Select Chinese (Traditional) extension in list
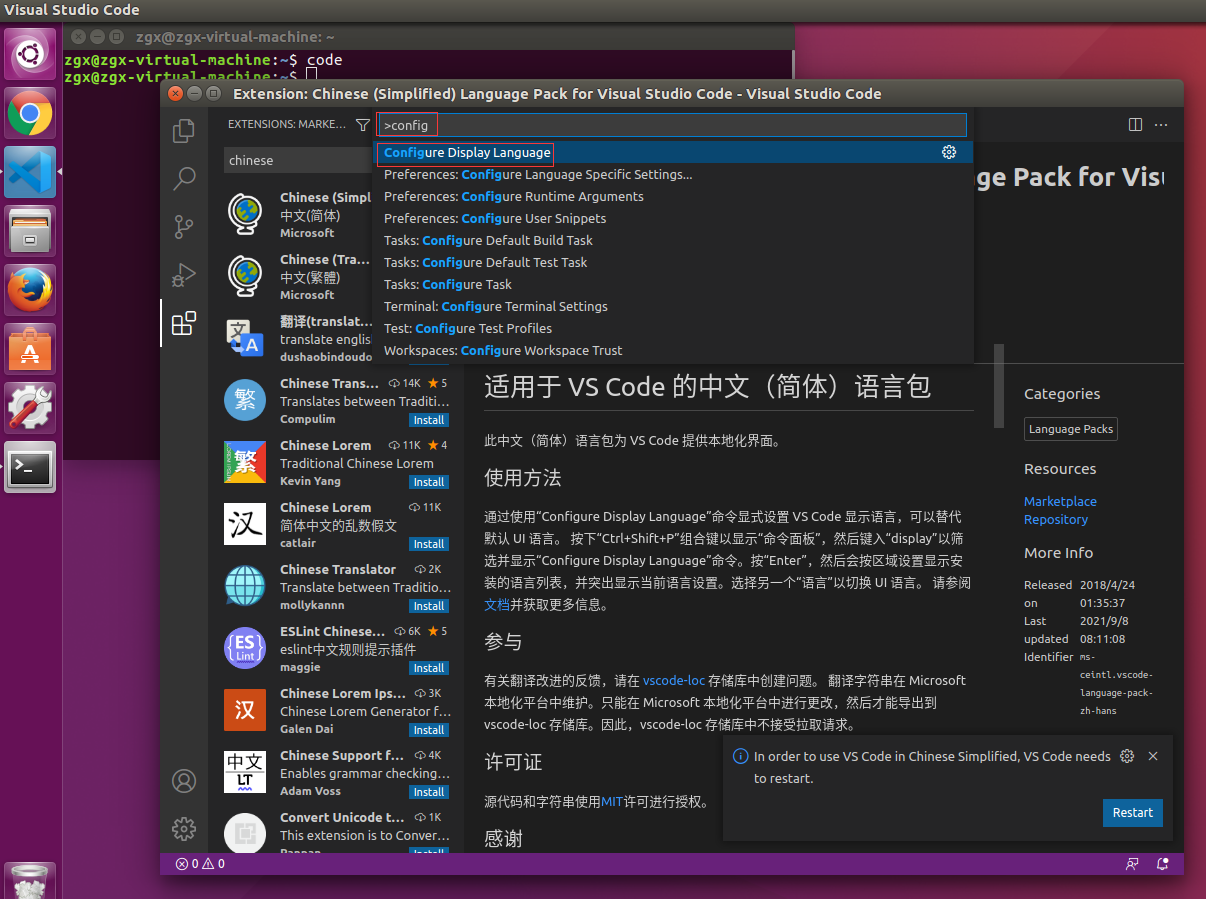The width and height of the screenshot is (1206, 899). tap(290, 277)
